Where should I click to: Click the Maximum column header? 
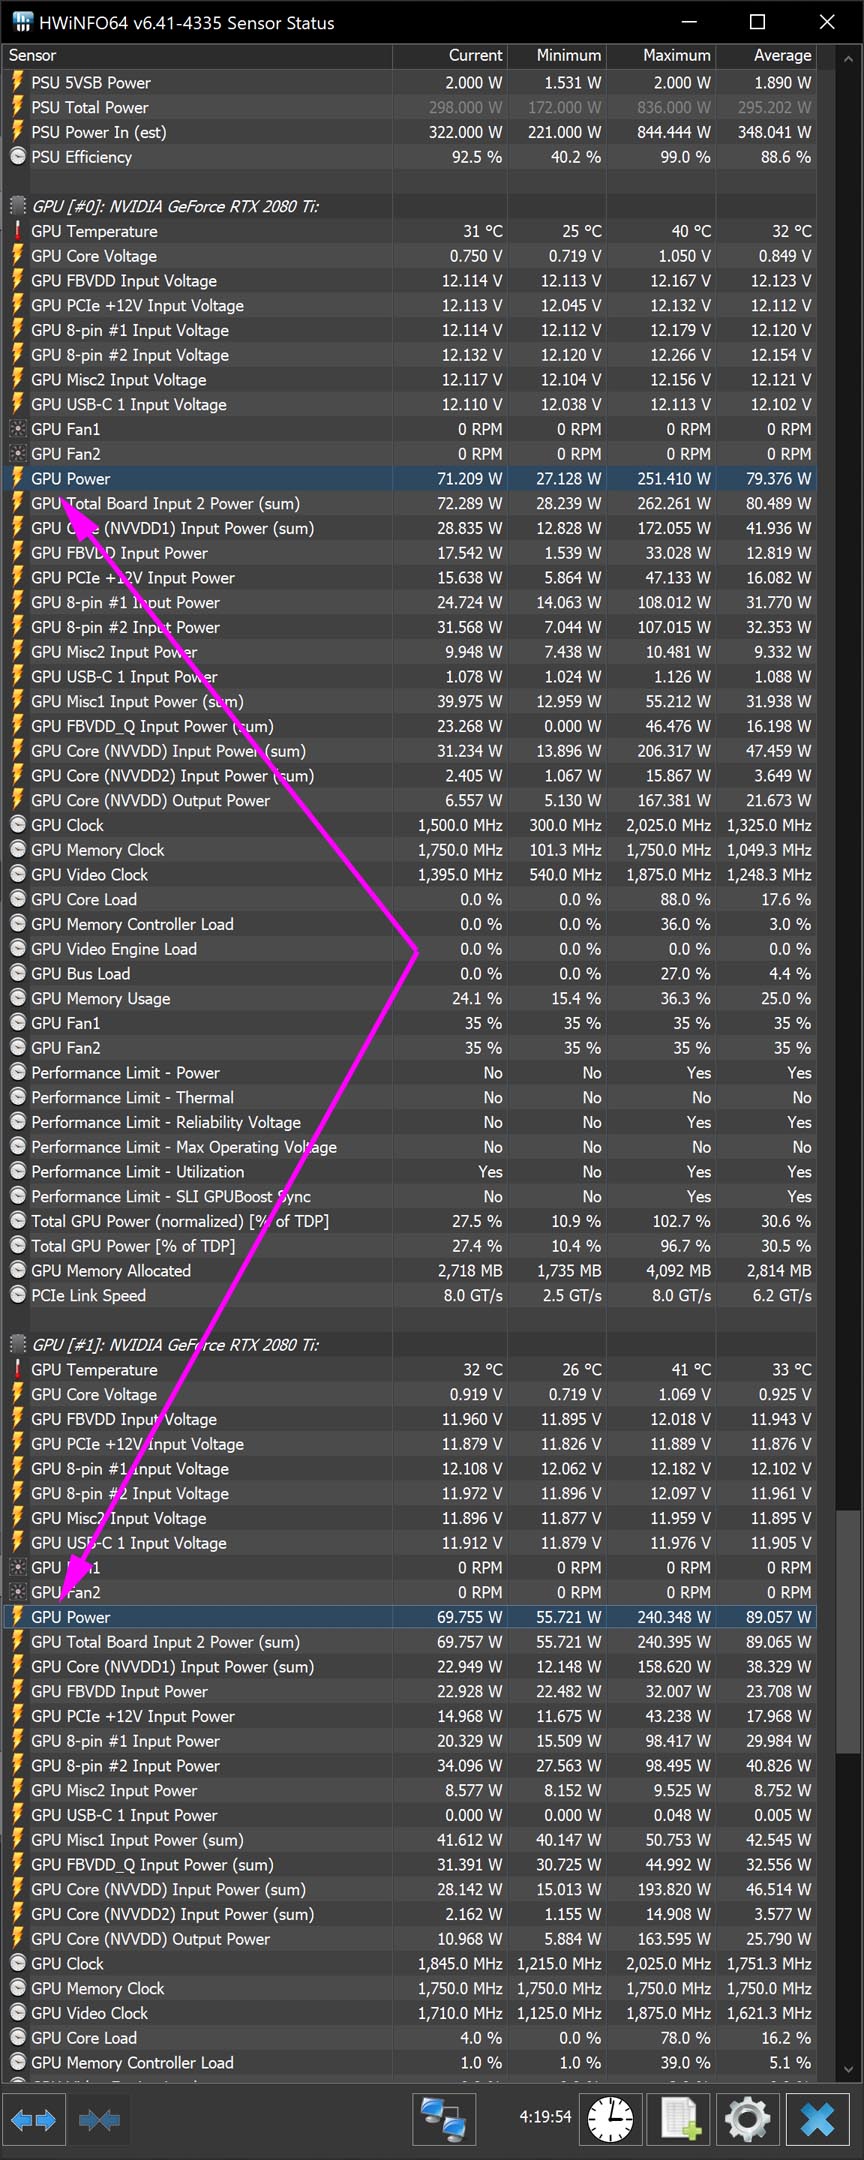pos(661,55)
